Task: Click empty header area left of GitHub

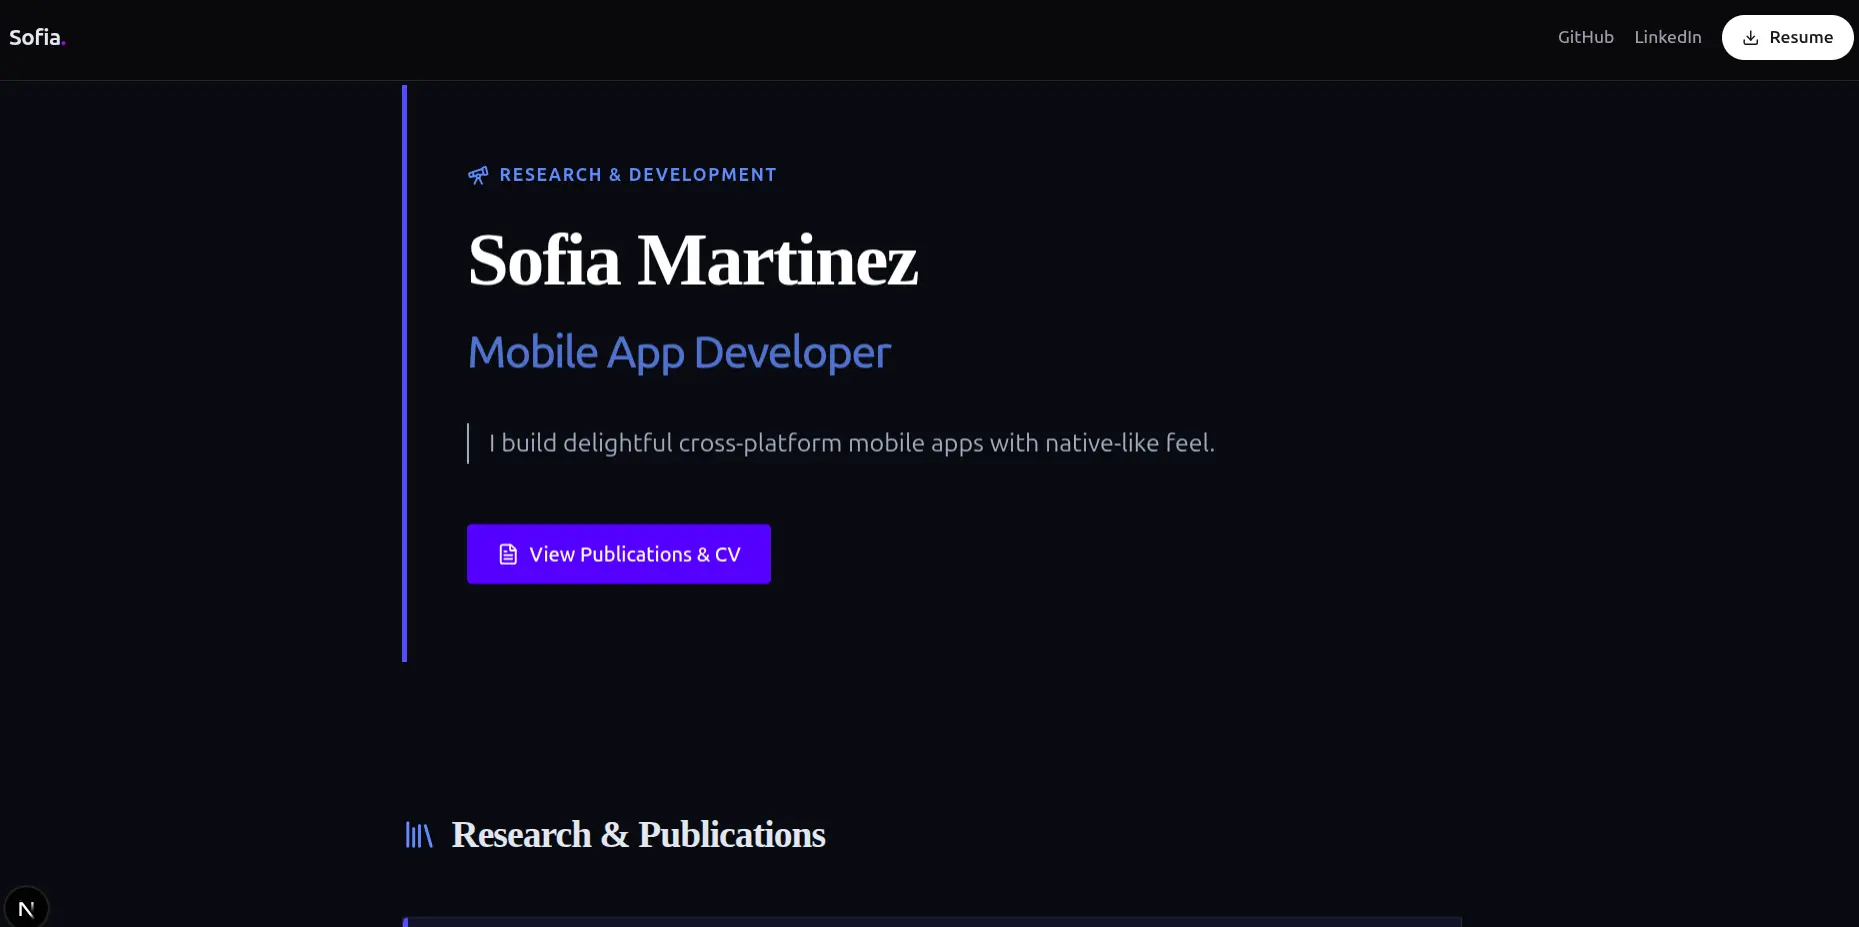Action: click(900, 38)
